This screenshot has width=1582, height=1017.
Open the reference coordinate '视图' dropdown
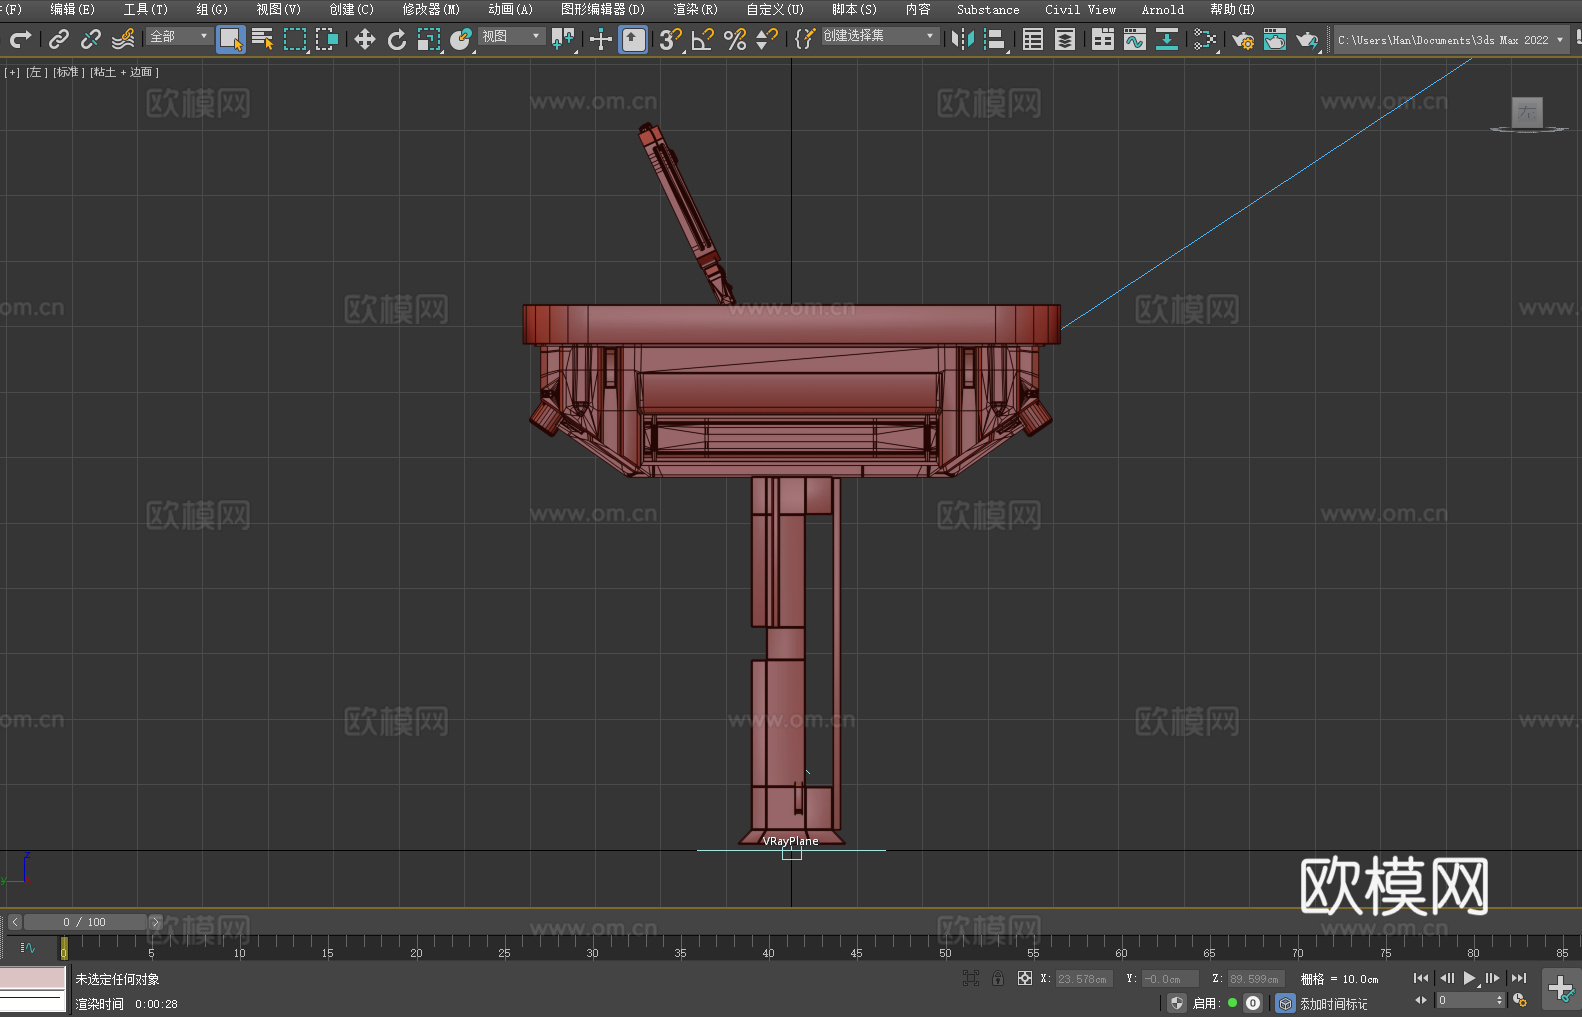tap(511, 36)
